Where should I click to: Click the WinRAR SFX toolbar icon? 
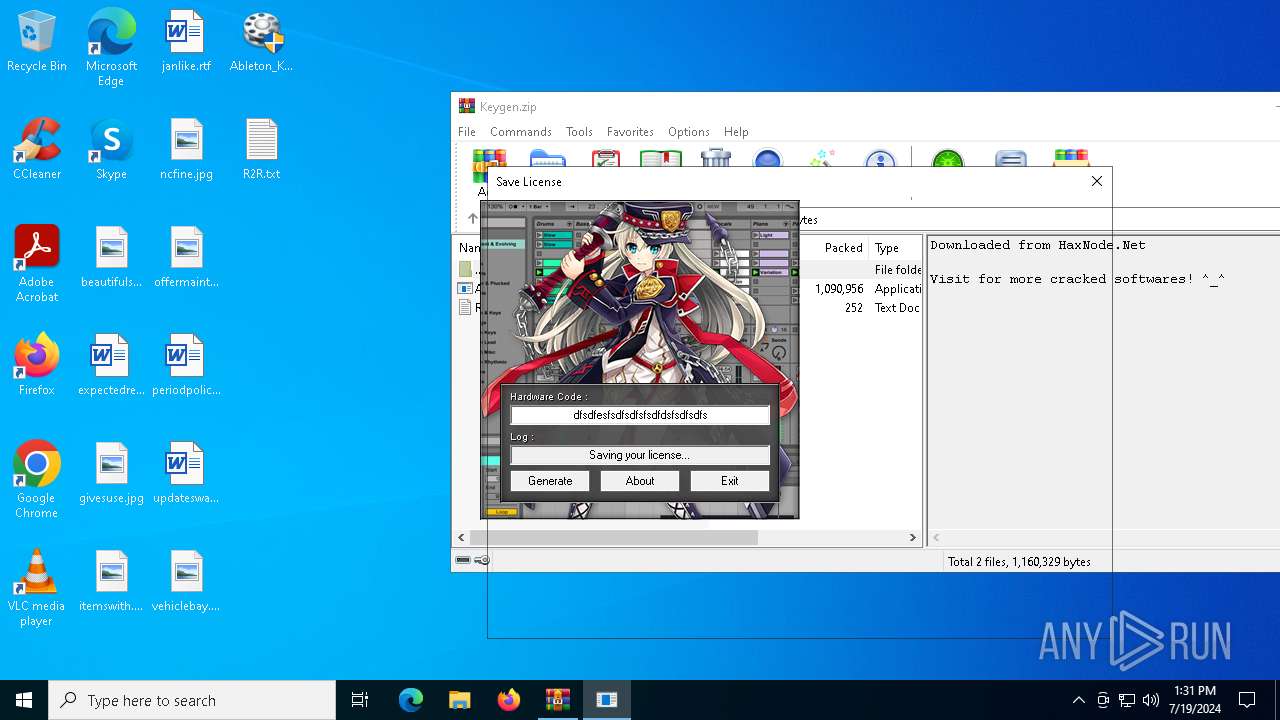pyautogui.click(x=1071, y=158)
